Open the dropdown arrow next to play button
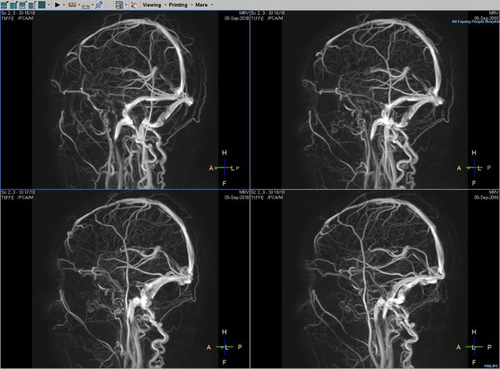 pos(64,5)
